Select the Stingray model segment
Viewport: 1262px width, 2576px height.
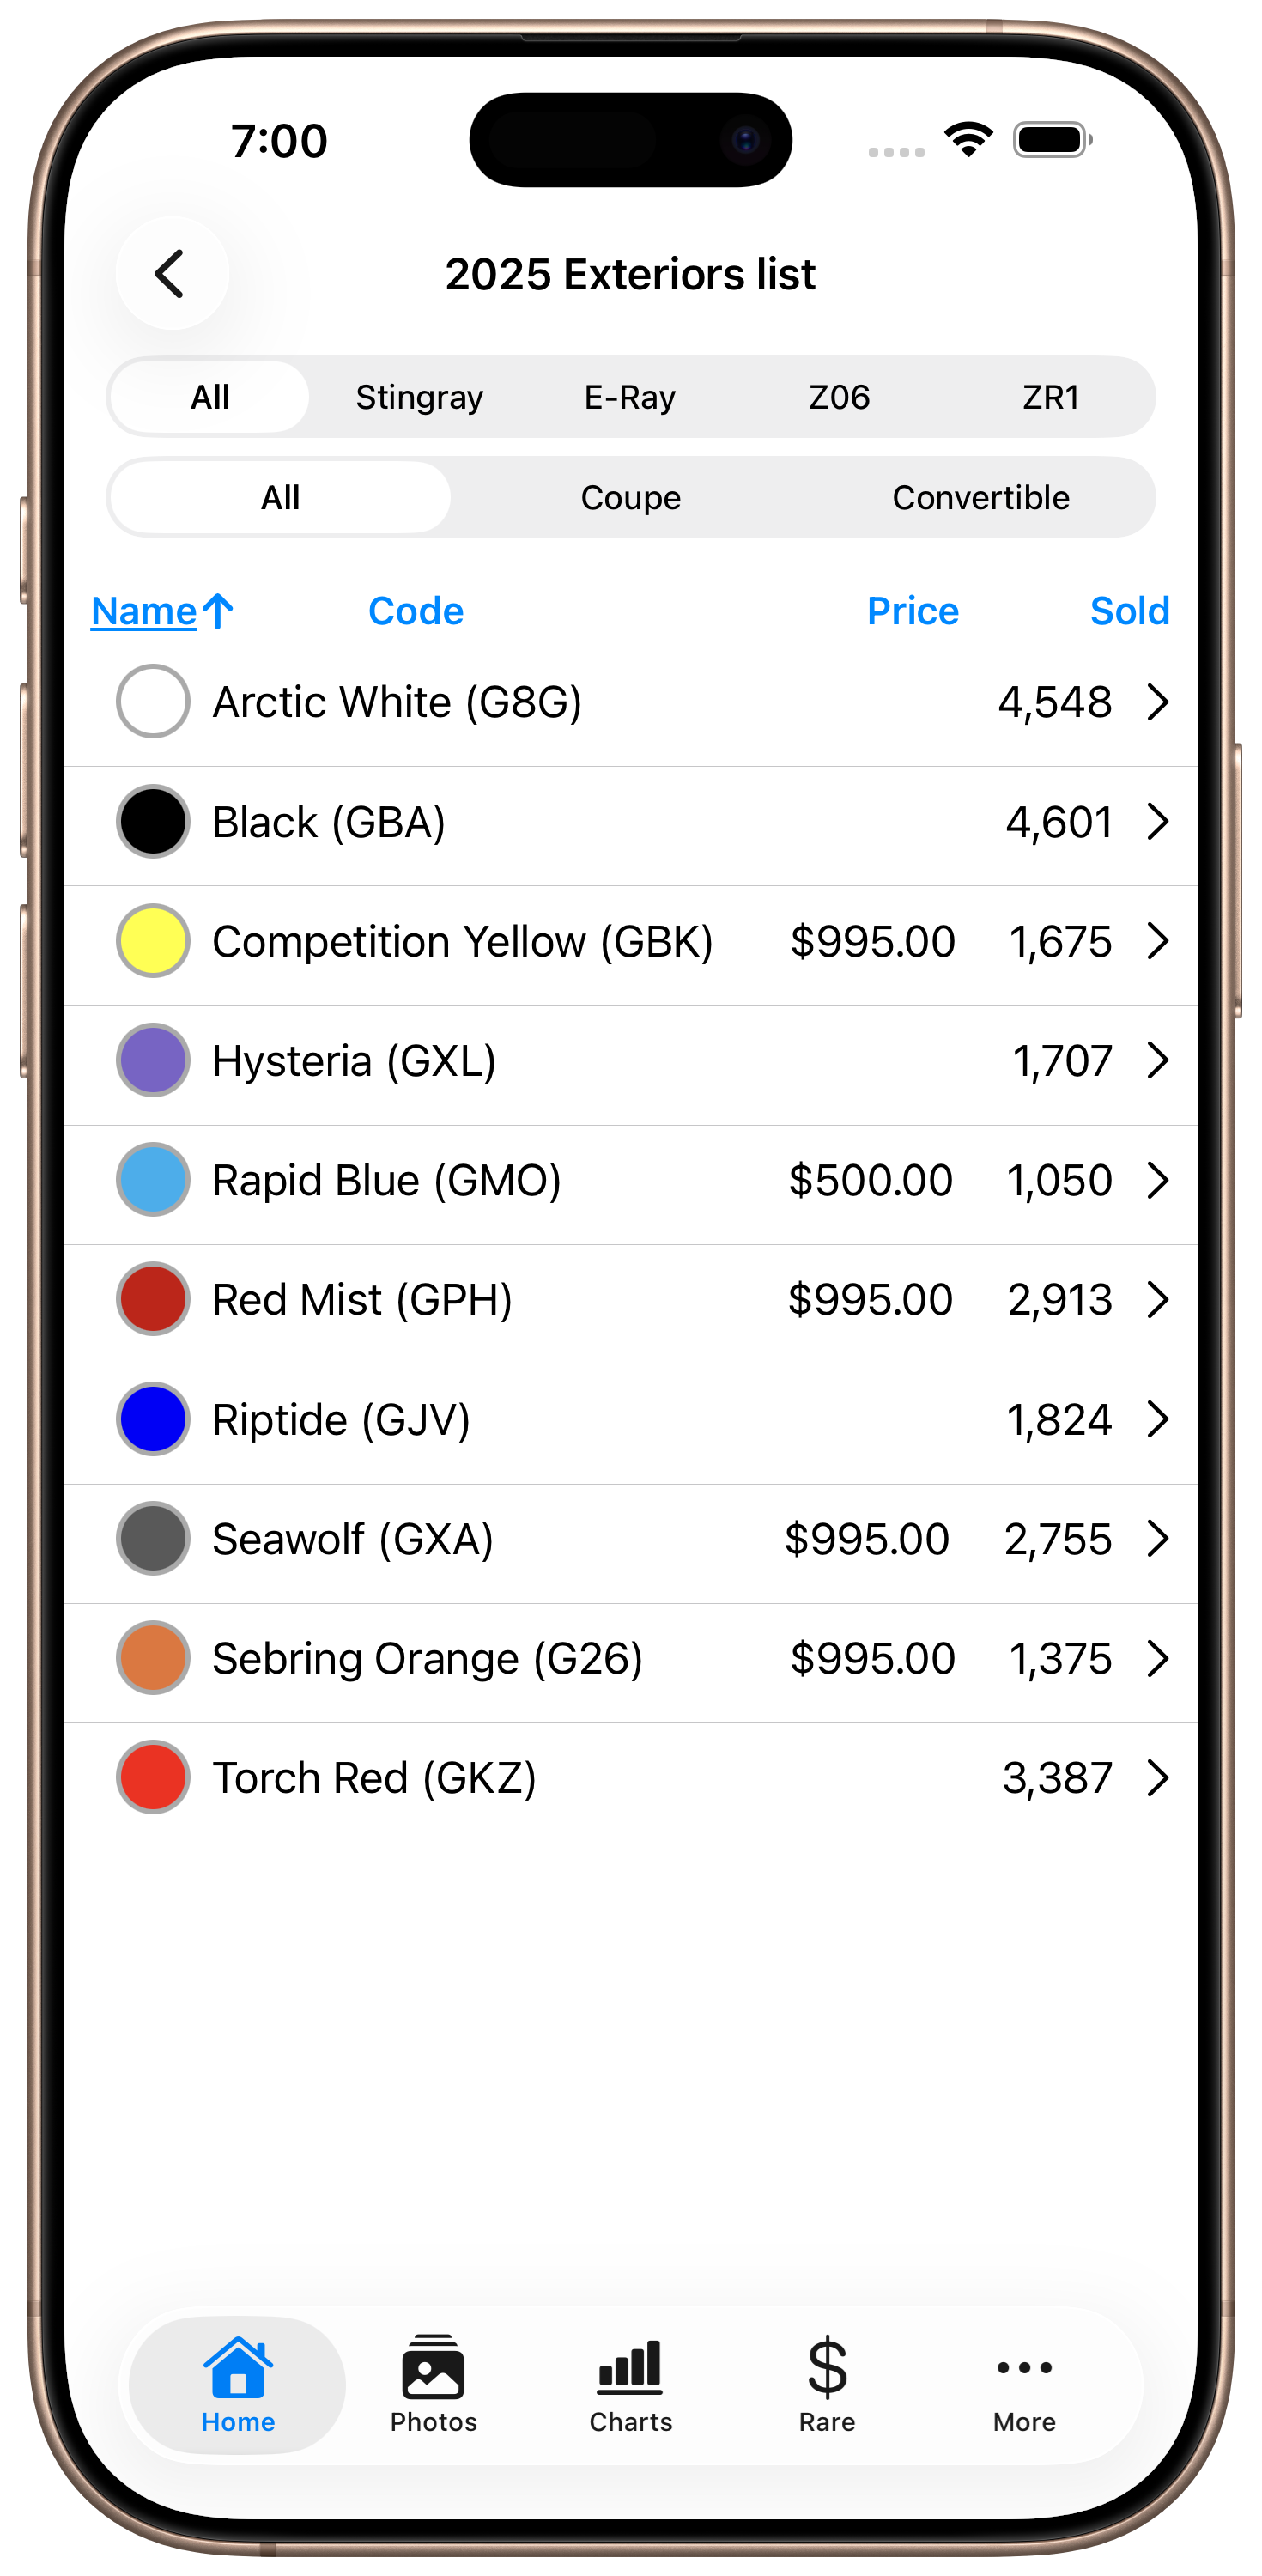(x=419, y=397)
